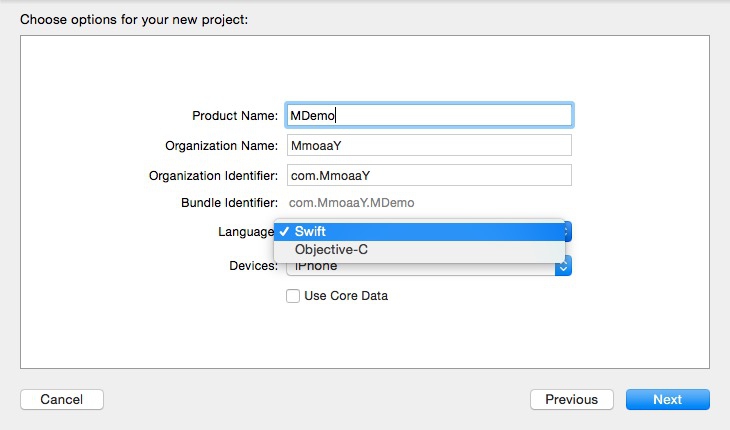The image size is (730, 430).
Task: Click the checkmark beside Swift
Action: [x=285, y=231]
